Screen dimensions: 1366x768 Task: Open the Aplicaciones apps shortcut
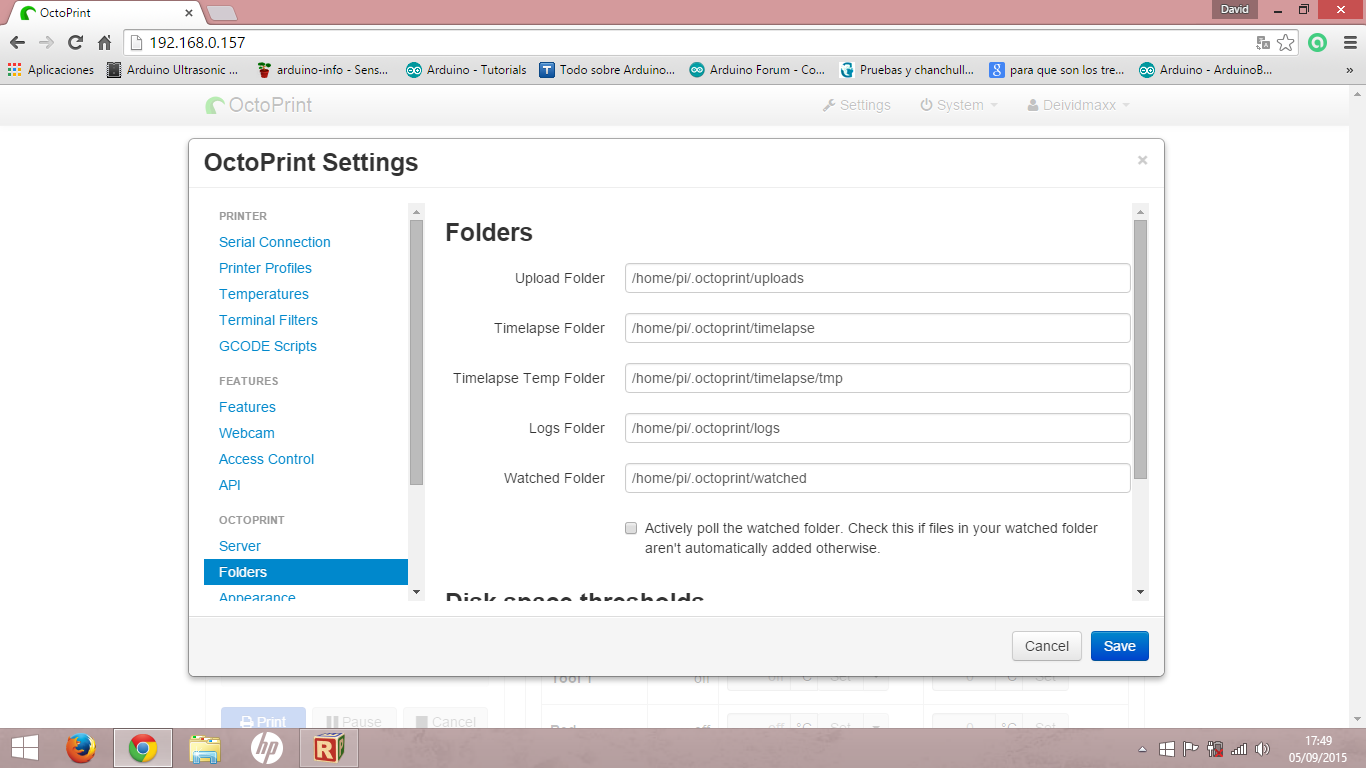pos(51,70)
